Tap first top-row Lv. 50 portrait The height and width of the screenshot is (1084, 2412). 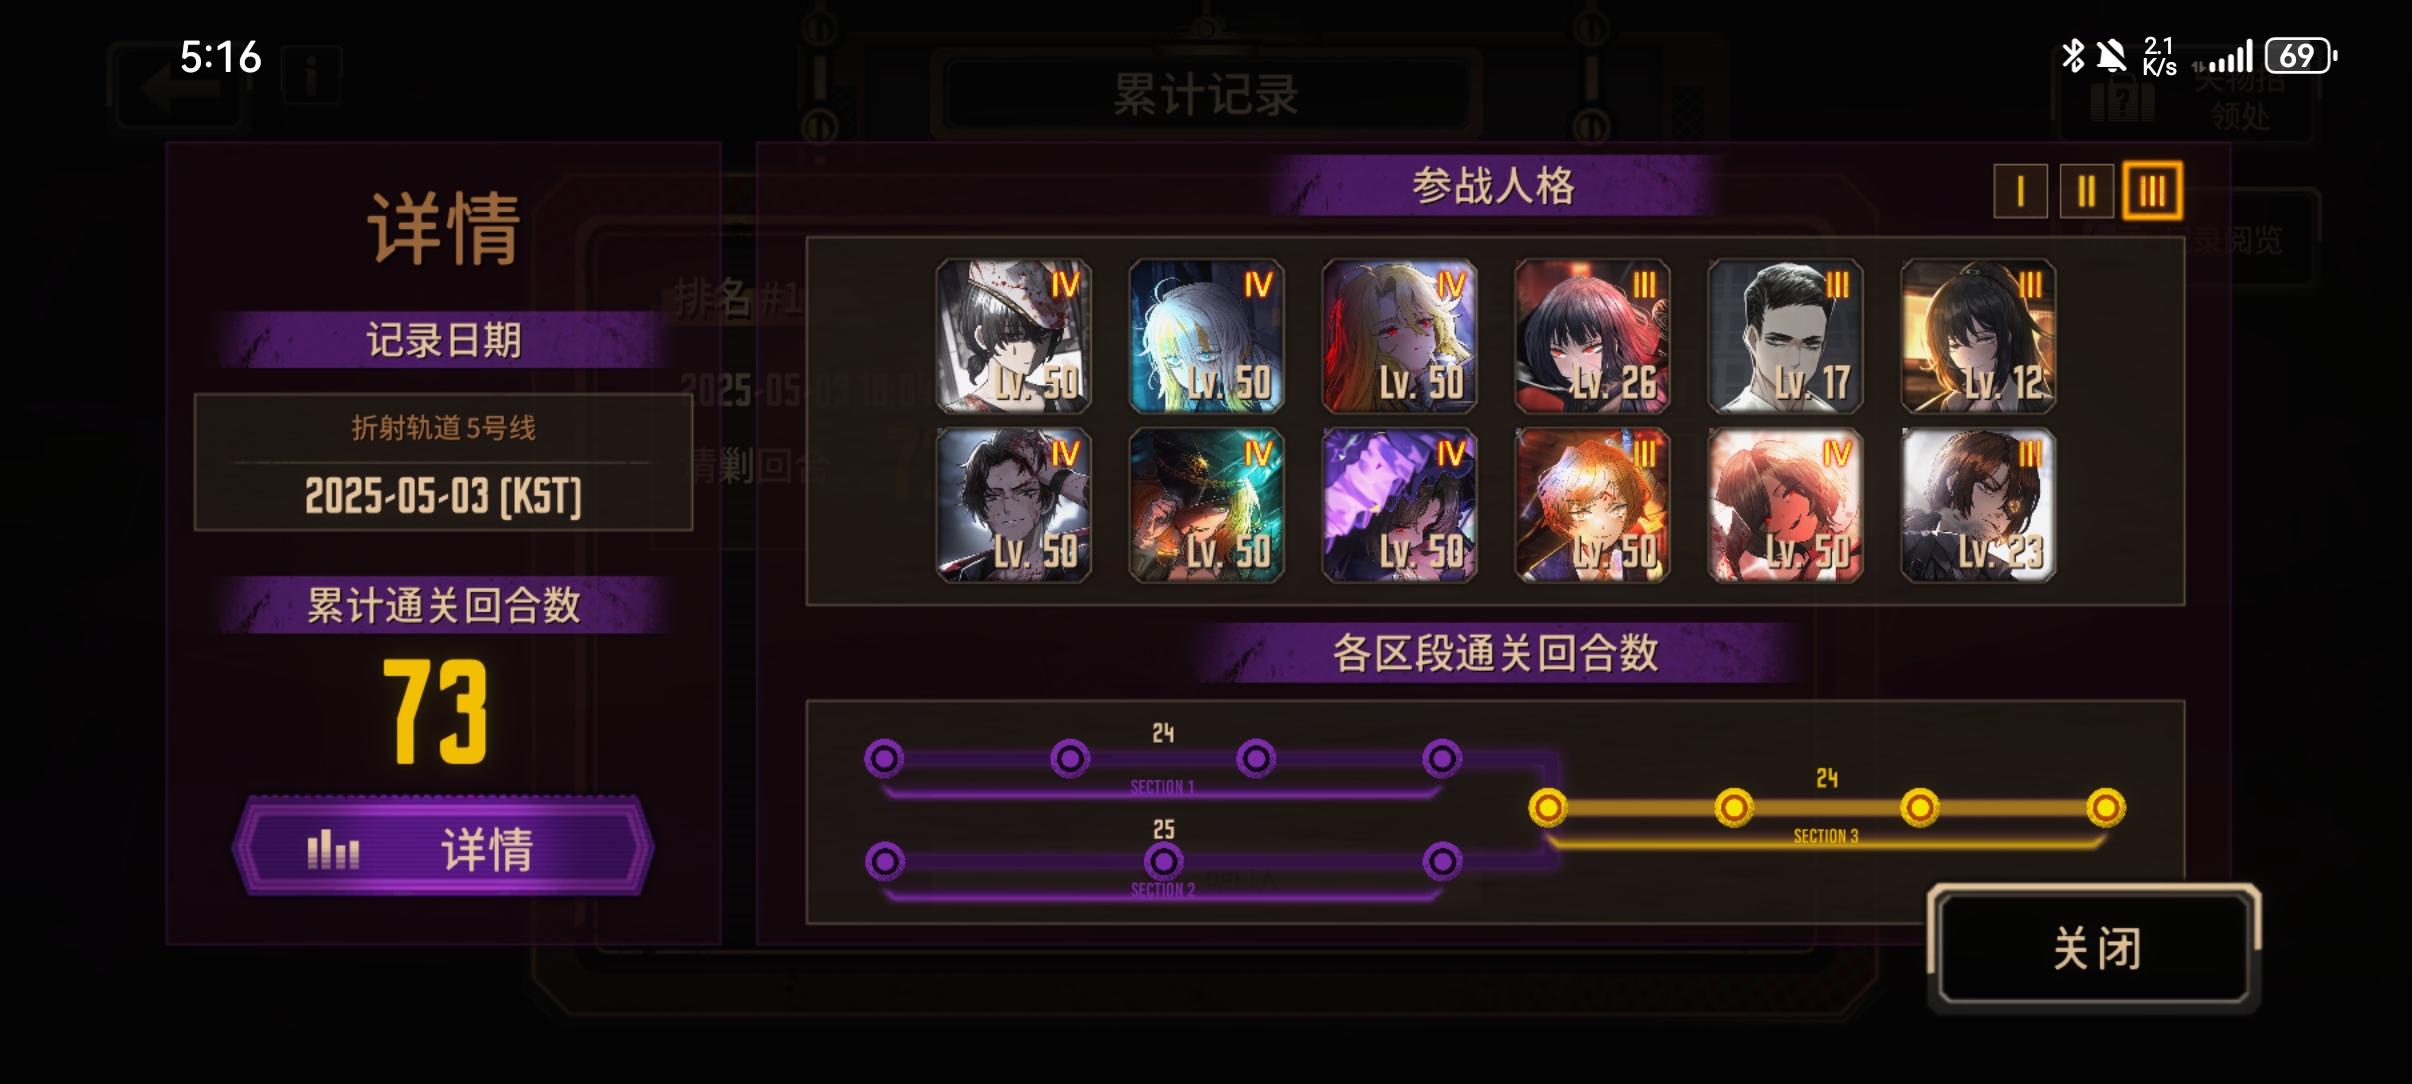pos(1013,336)
